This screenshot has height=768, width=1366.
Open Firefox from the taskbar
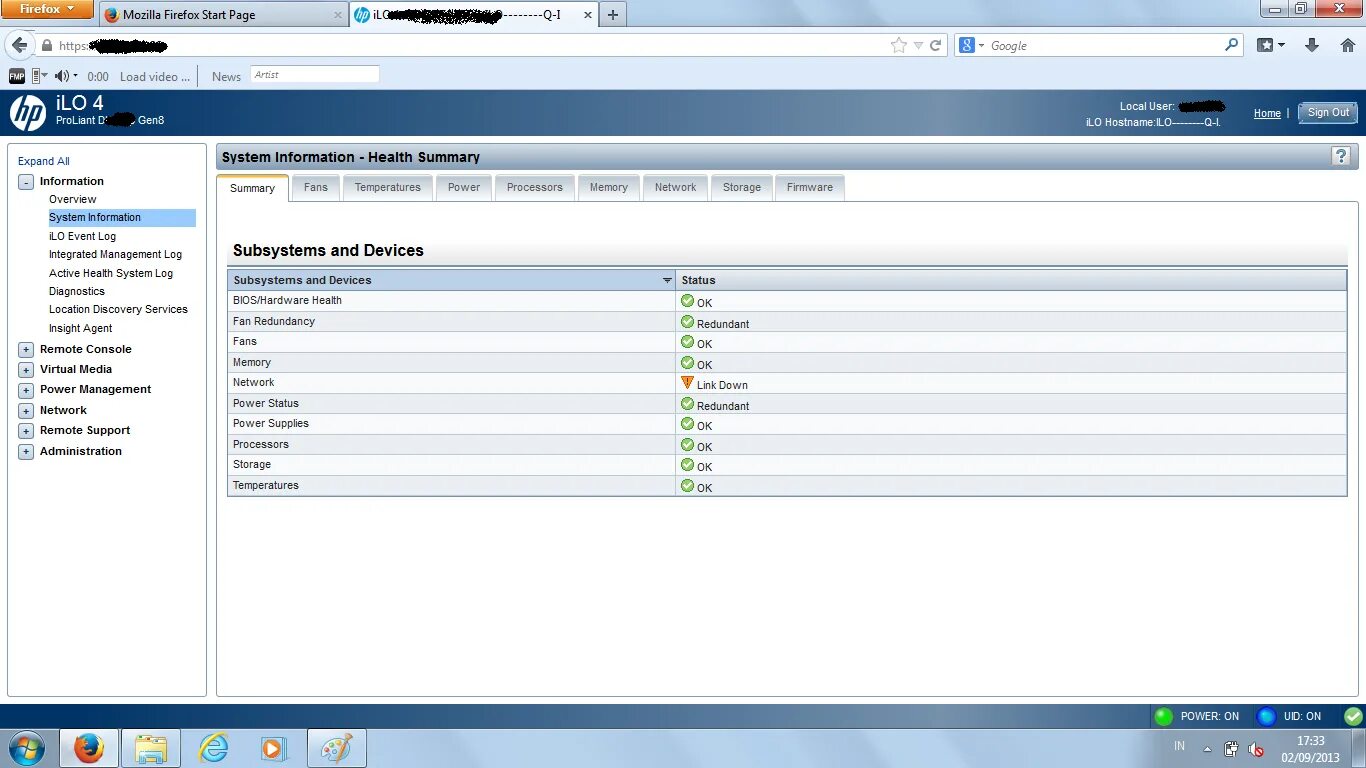click(x=89, y=748)
